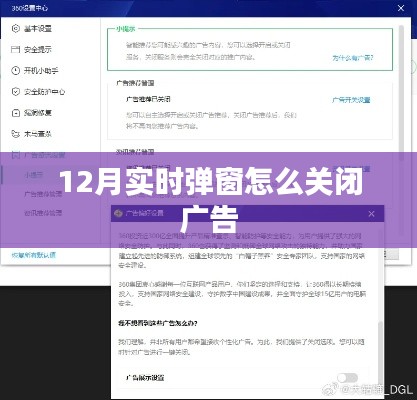Open 漏洞修复 in the sidebar
Image resolution: width=417 pixels, height=400 pixels.
click(x=38, y=113)
